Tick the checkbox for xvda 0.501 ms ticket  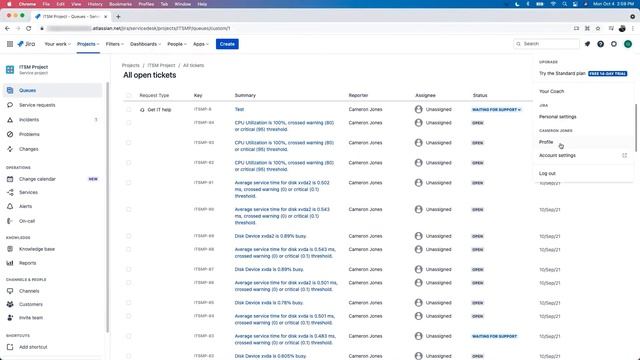pyautogui.click(x=129, y=316)
